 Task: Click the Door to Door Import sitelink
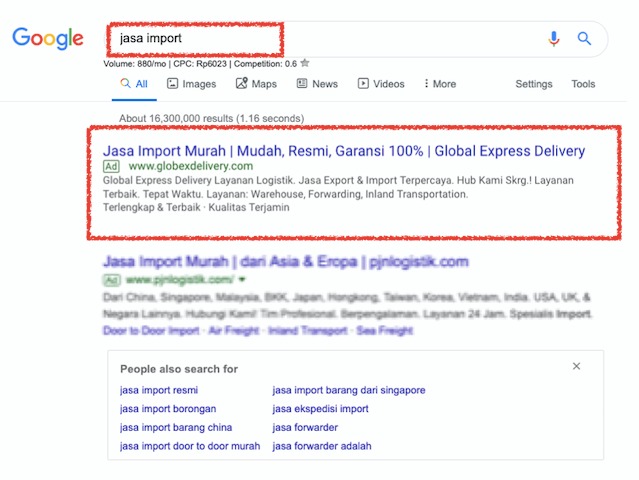[x=151, y=330]
